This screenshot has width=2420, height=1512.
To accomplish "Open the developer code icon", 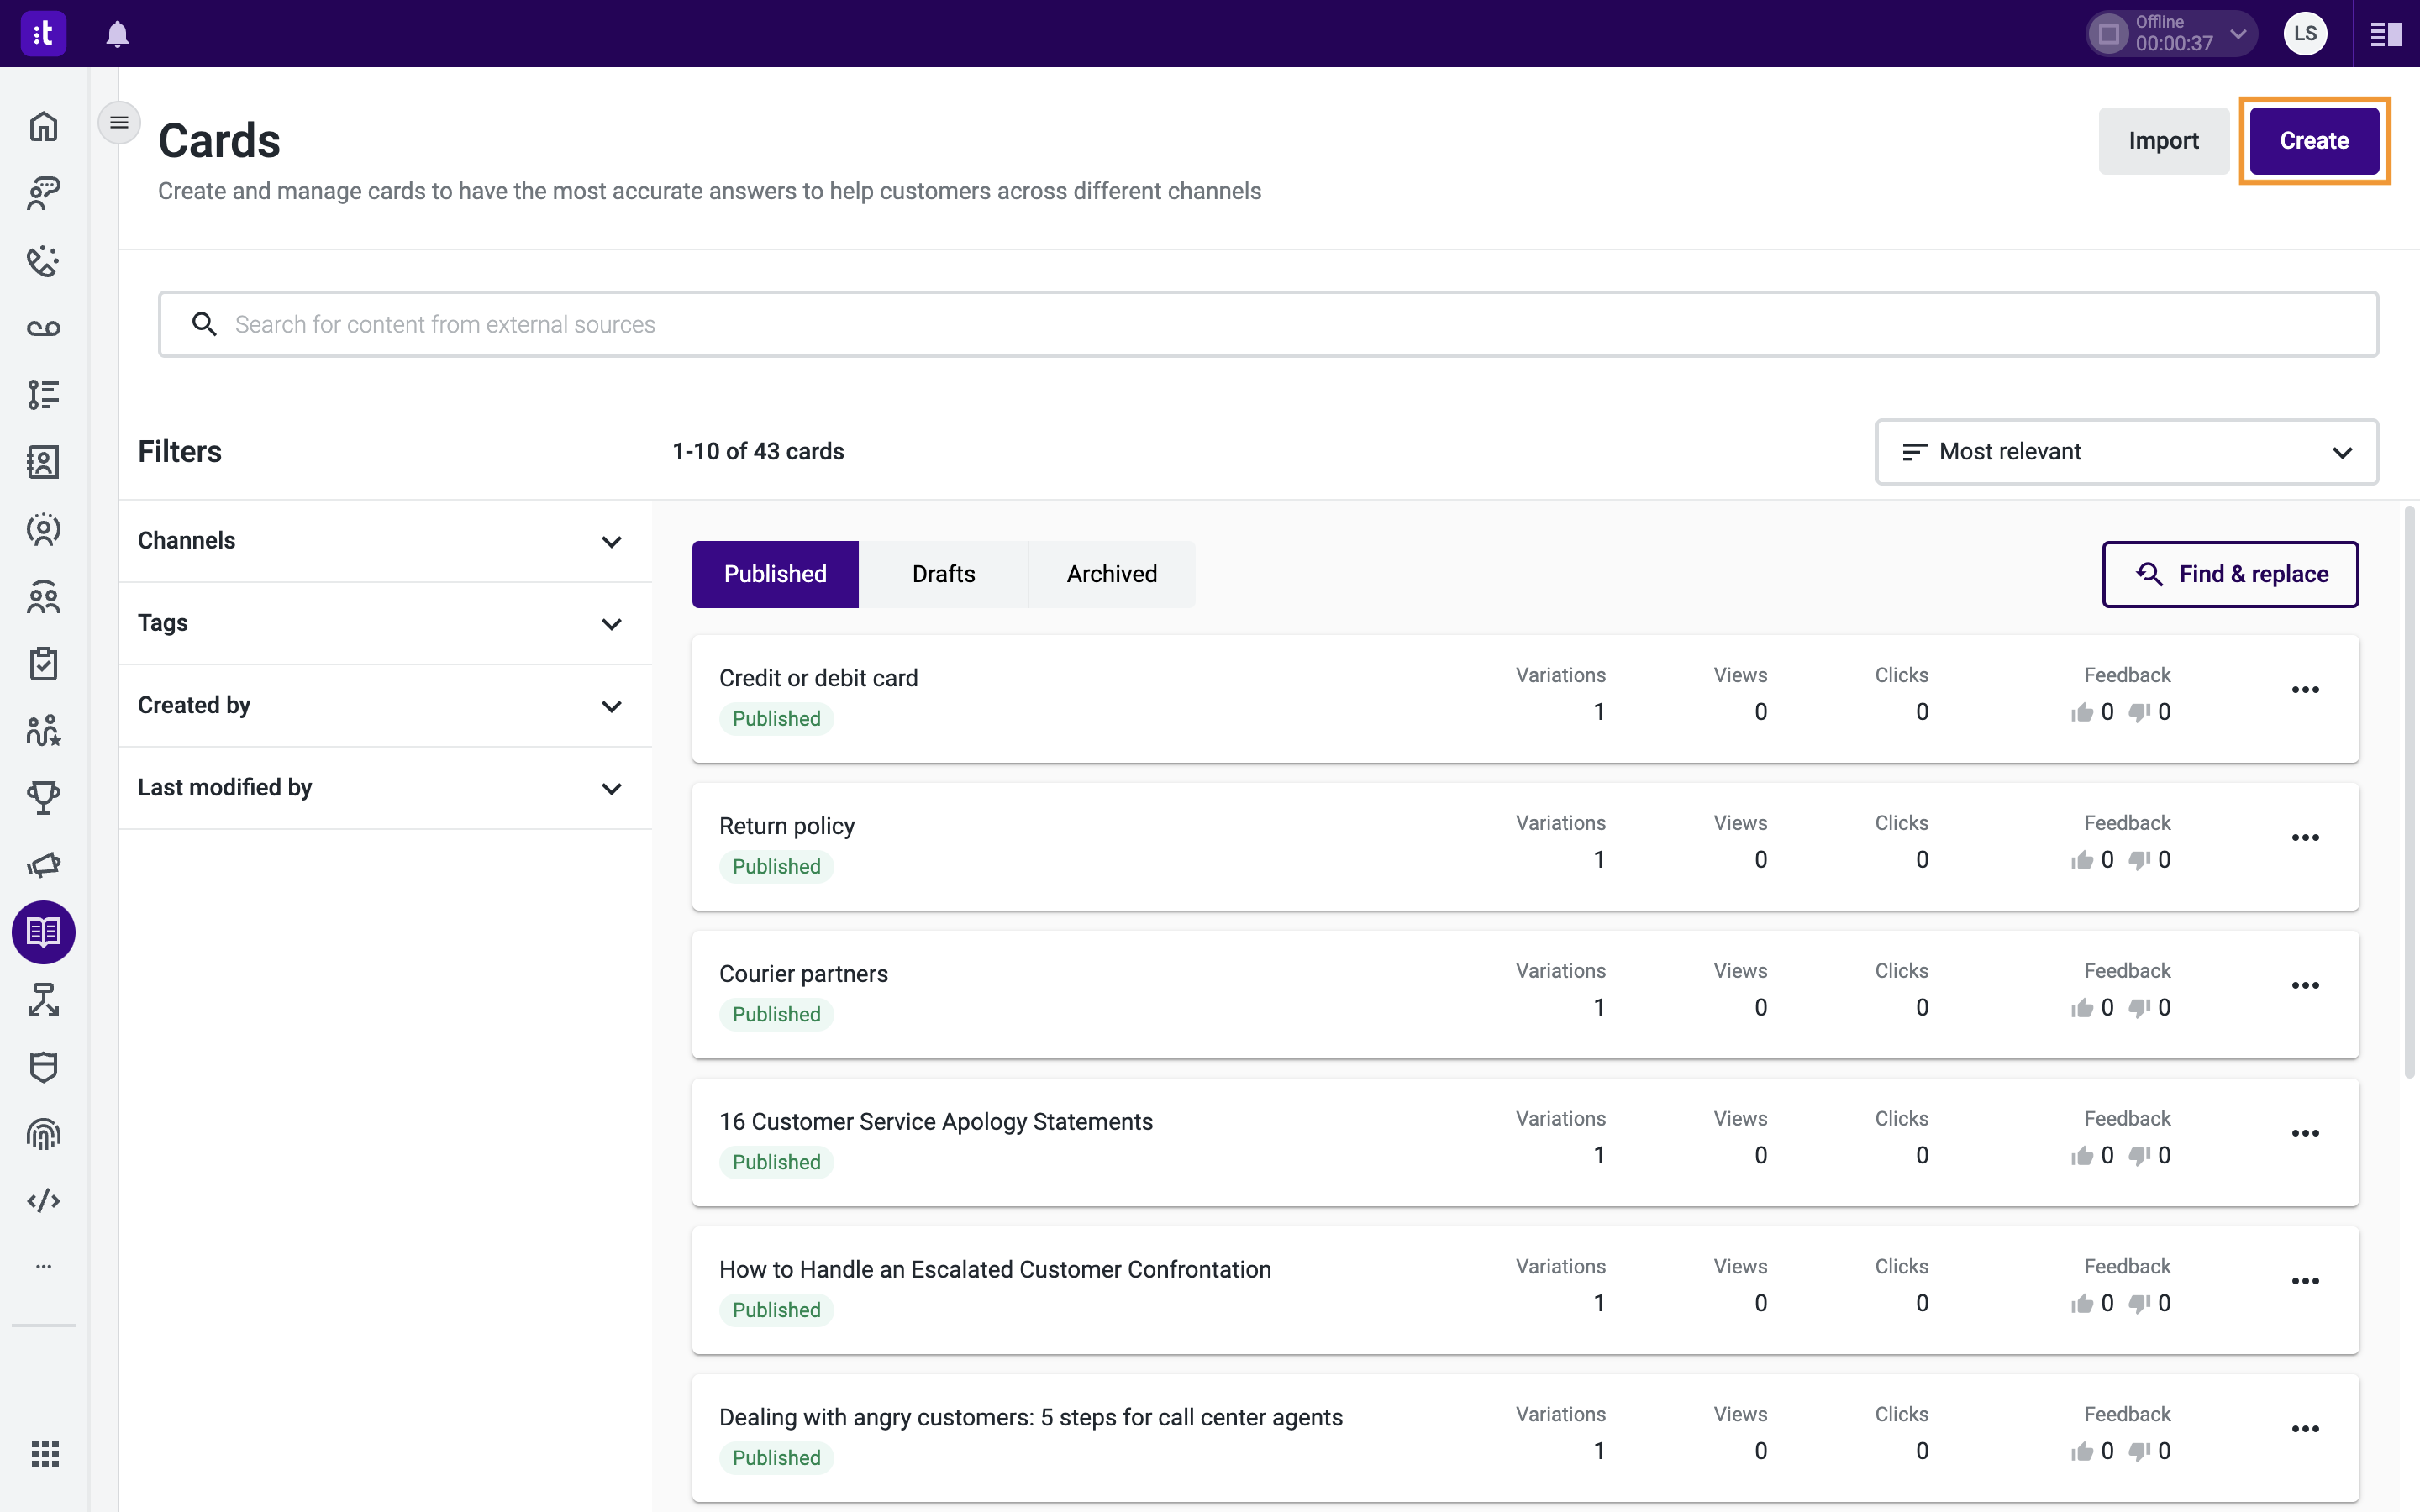I will (43, 1201).
